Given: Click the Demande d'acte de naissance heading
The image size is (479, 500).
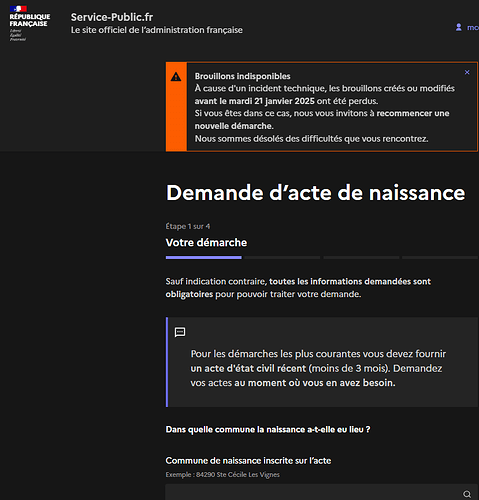Looking at the screenshot, I should 315,193.
